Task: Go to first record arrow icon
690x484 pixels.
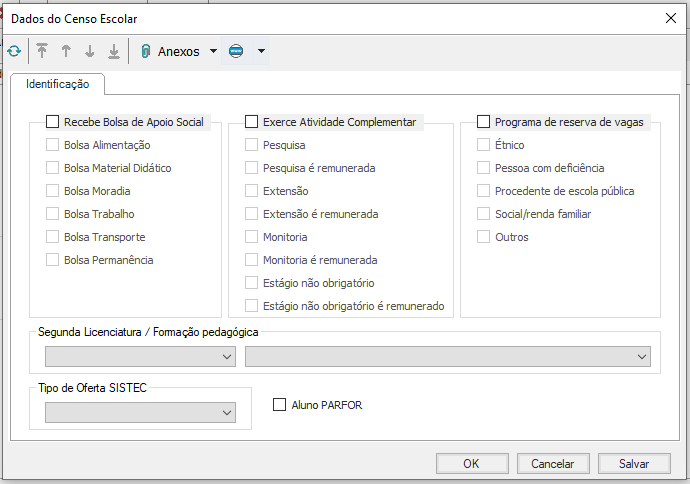Action: click(42, 51)
